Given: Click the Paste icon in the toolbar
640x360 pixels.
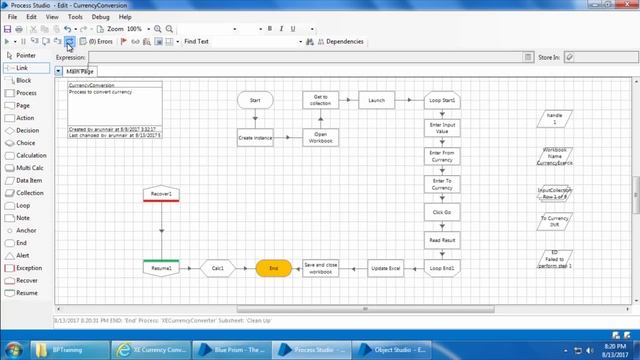Looking at the screenshot, I should (x=56, y=29).
